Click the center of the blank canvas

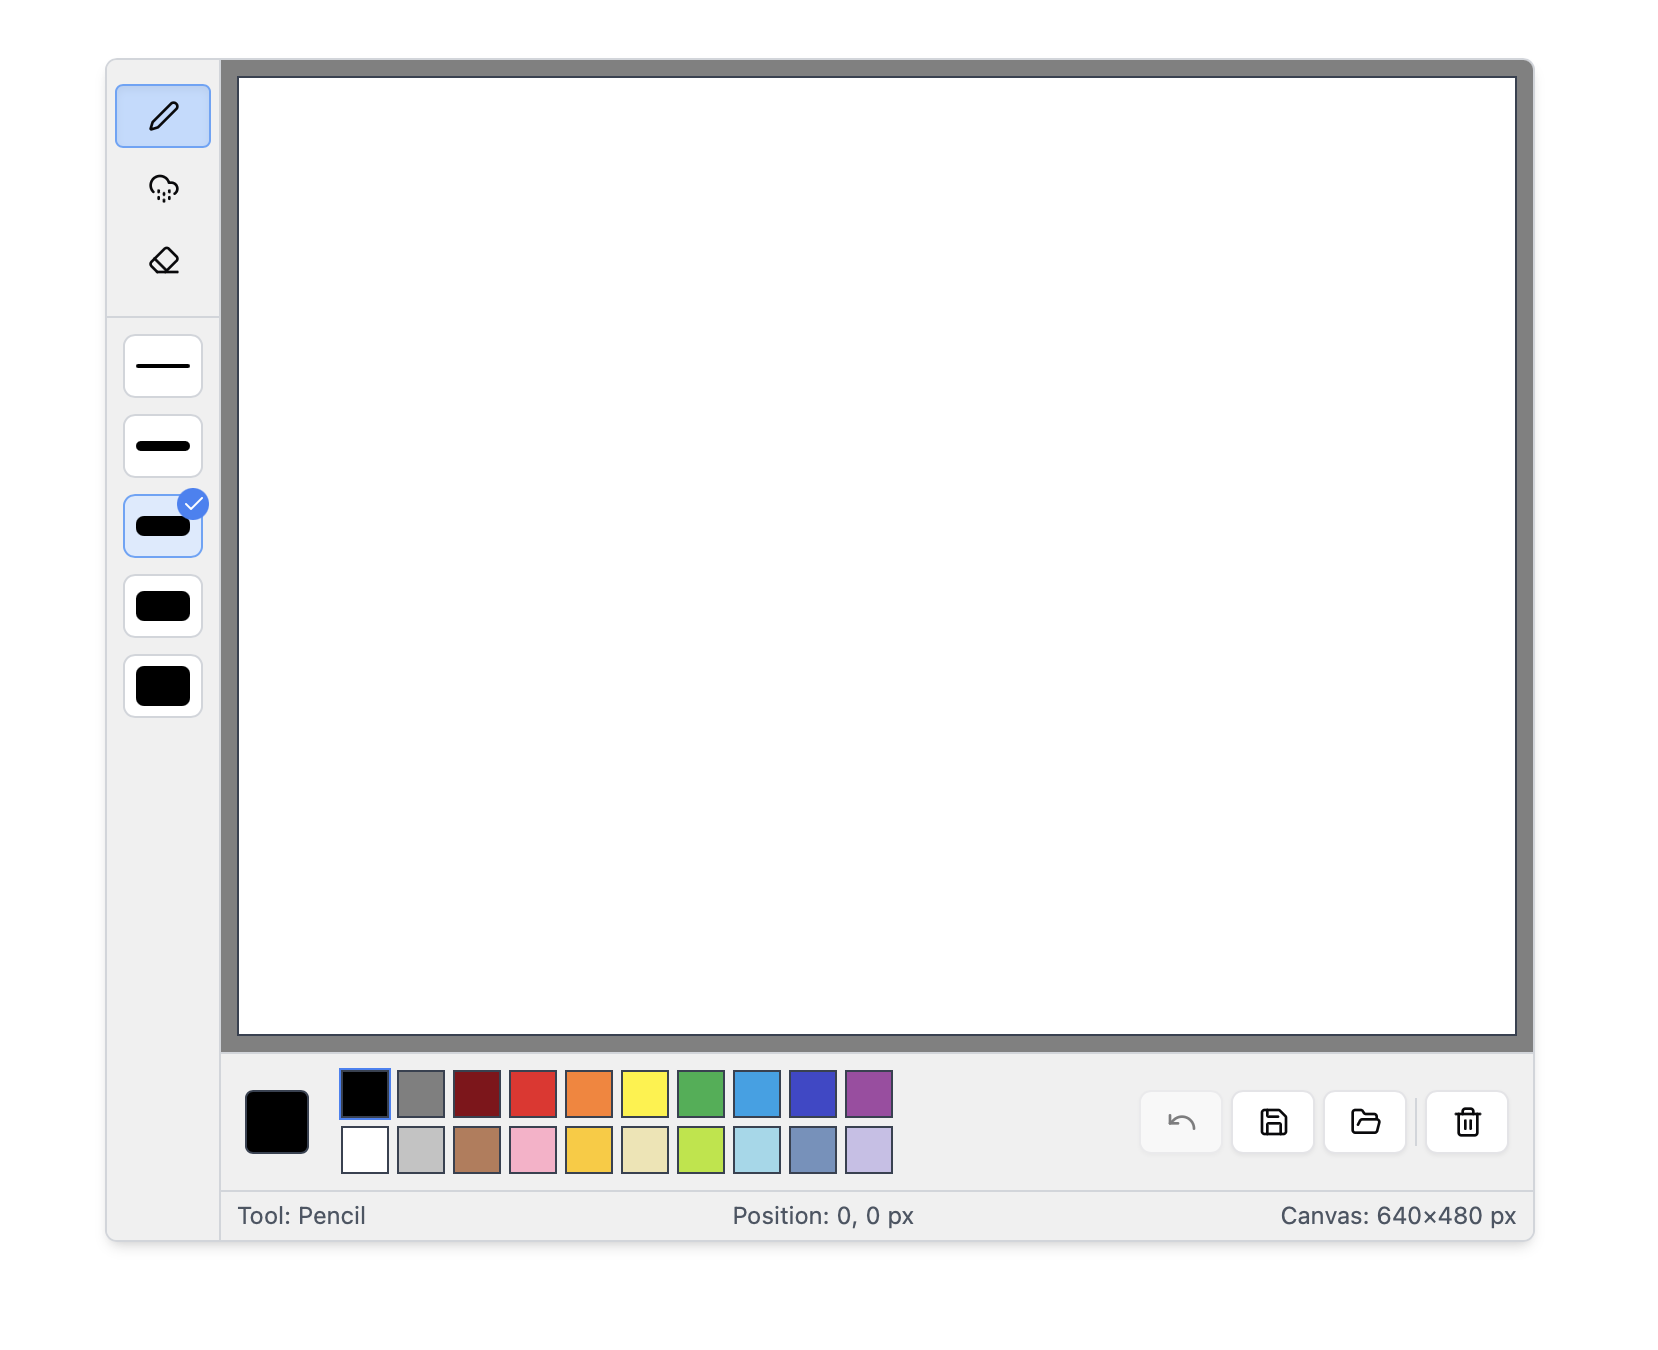[x=878, y=557]
